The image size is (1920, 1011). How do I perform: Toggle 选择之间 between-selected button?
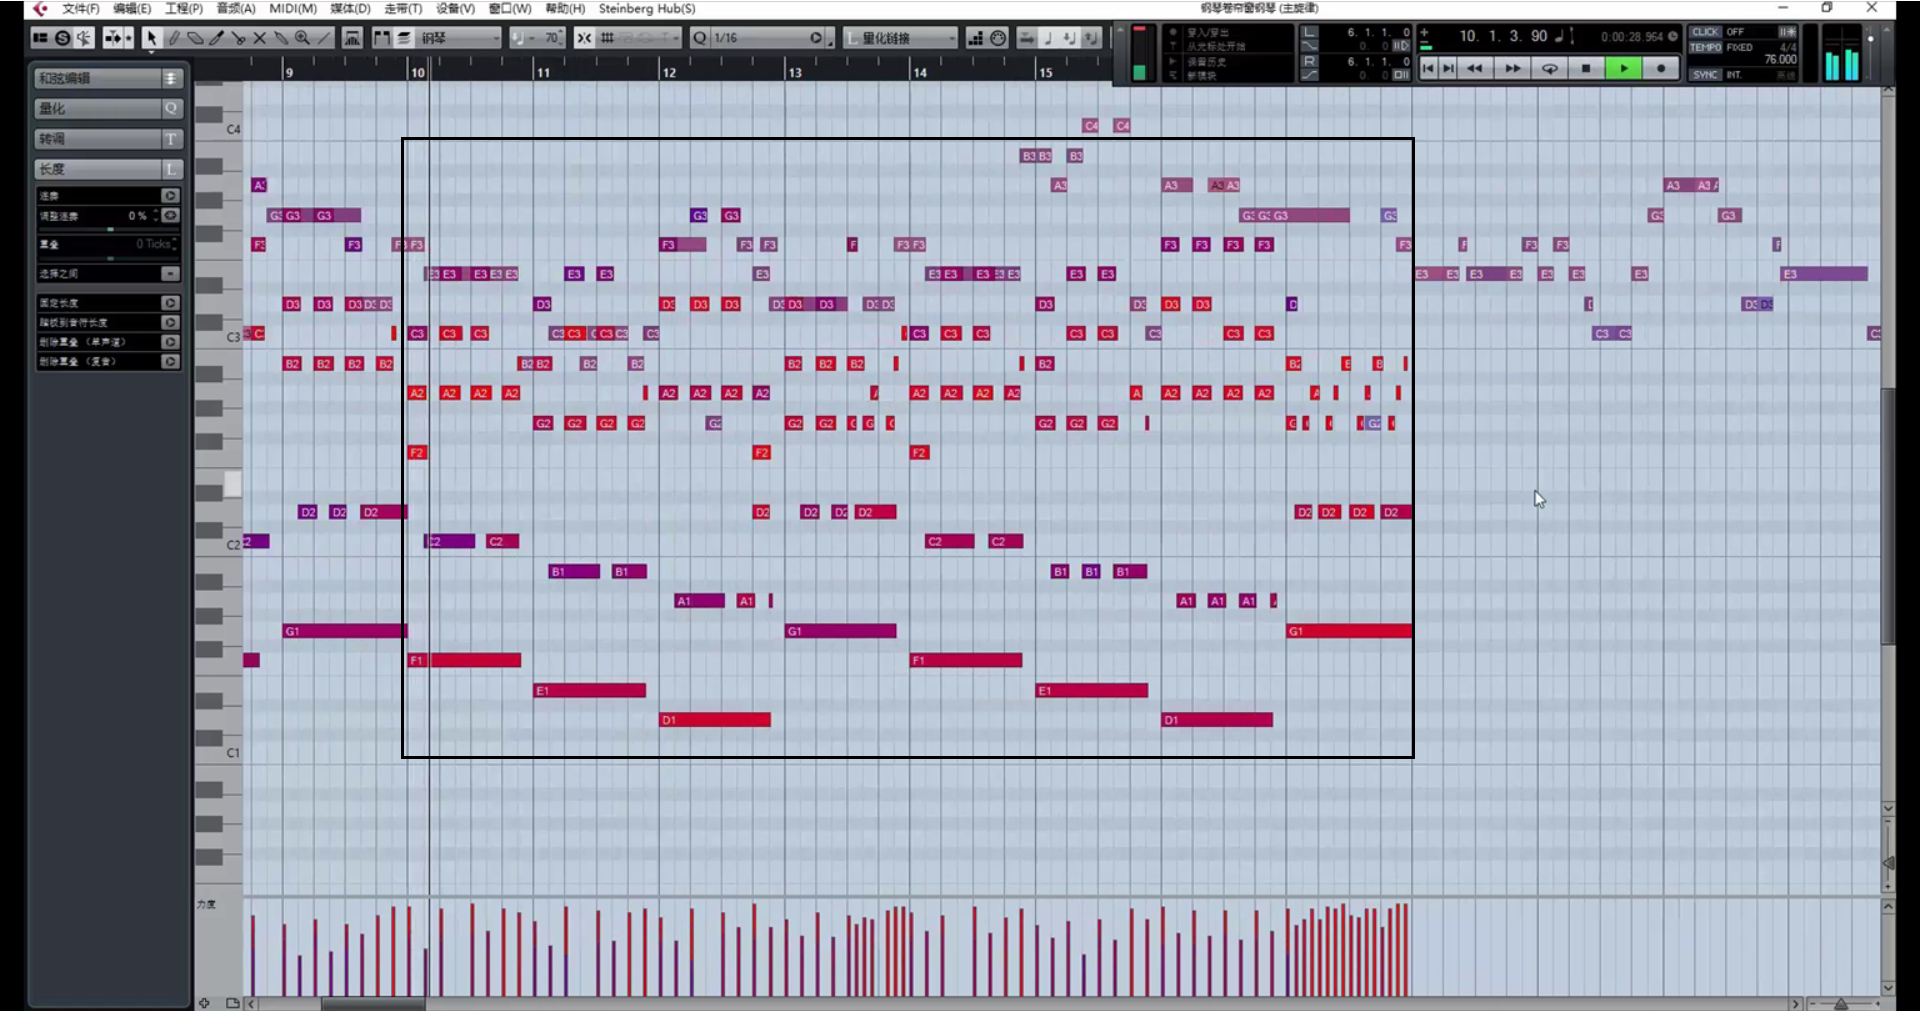point(170,273)
